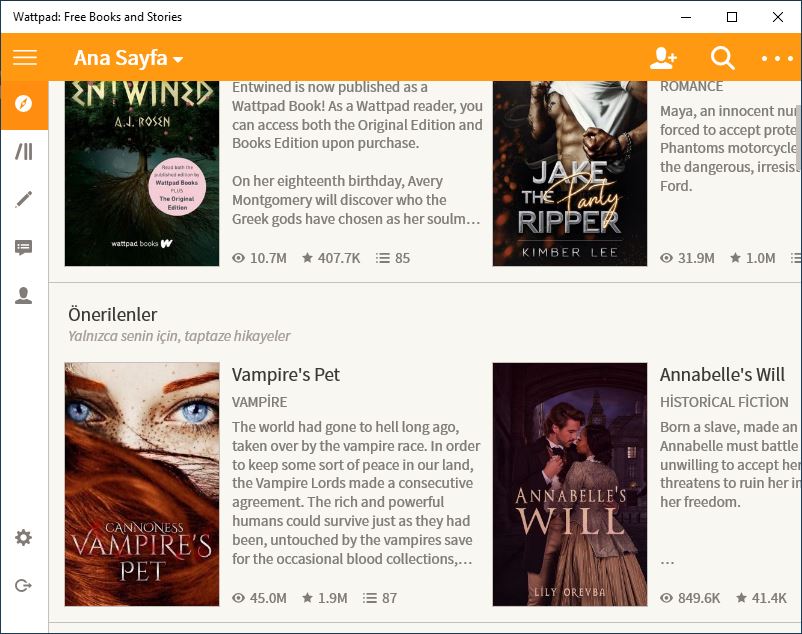The height and width of the screenshot is (634, 802).
Task: Click the Vampire's Pet 45.0M reads
Action: 259,598
